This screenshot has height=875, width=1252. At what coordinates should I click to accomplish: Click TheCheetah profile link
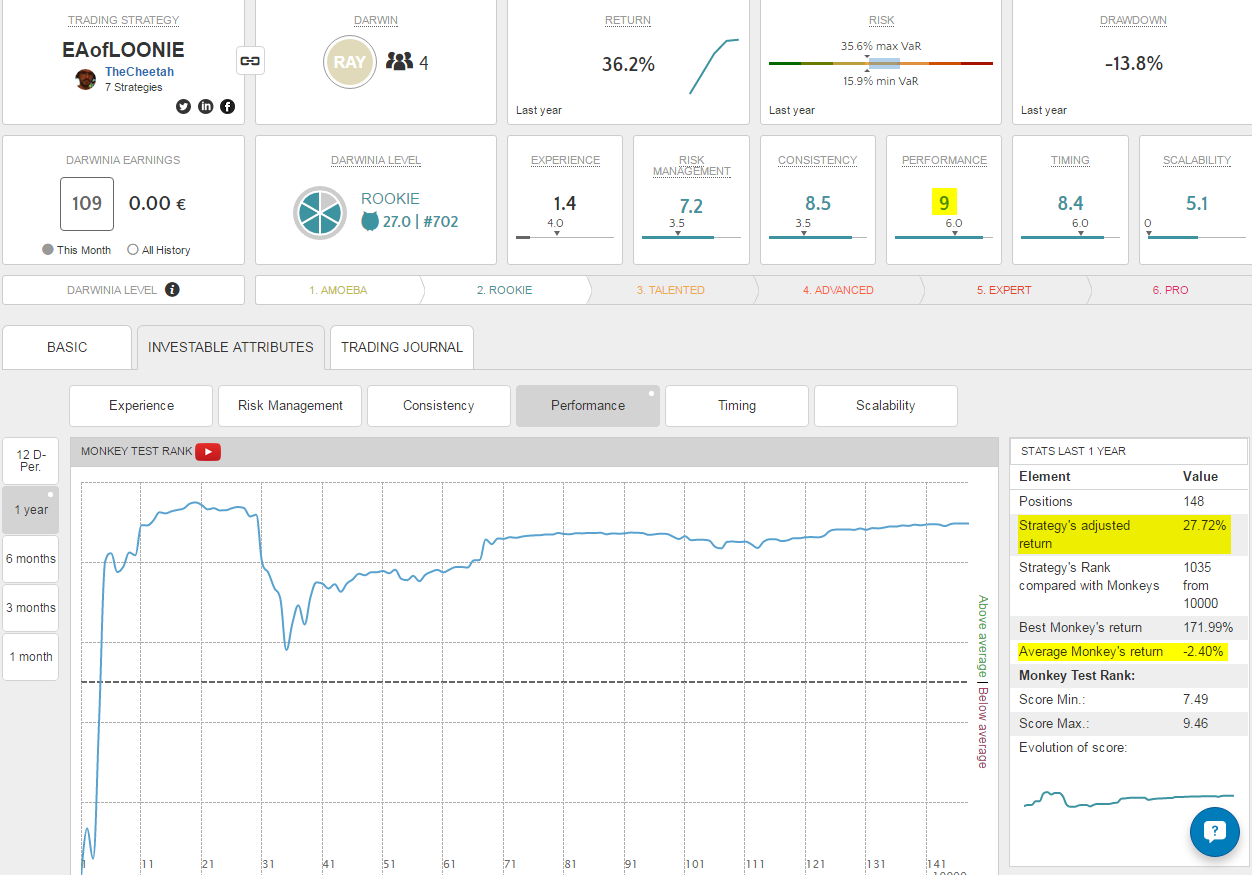point(139,72)
